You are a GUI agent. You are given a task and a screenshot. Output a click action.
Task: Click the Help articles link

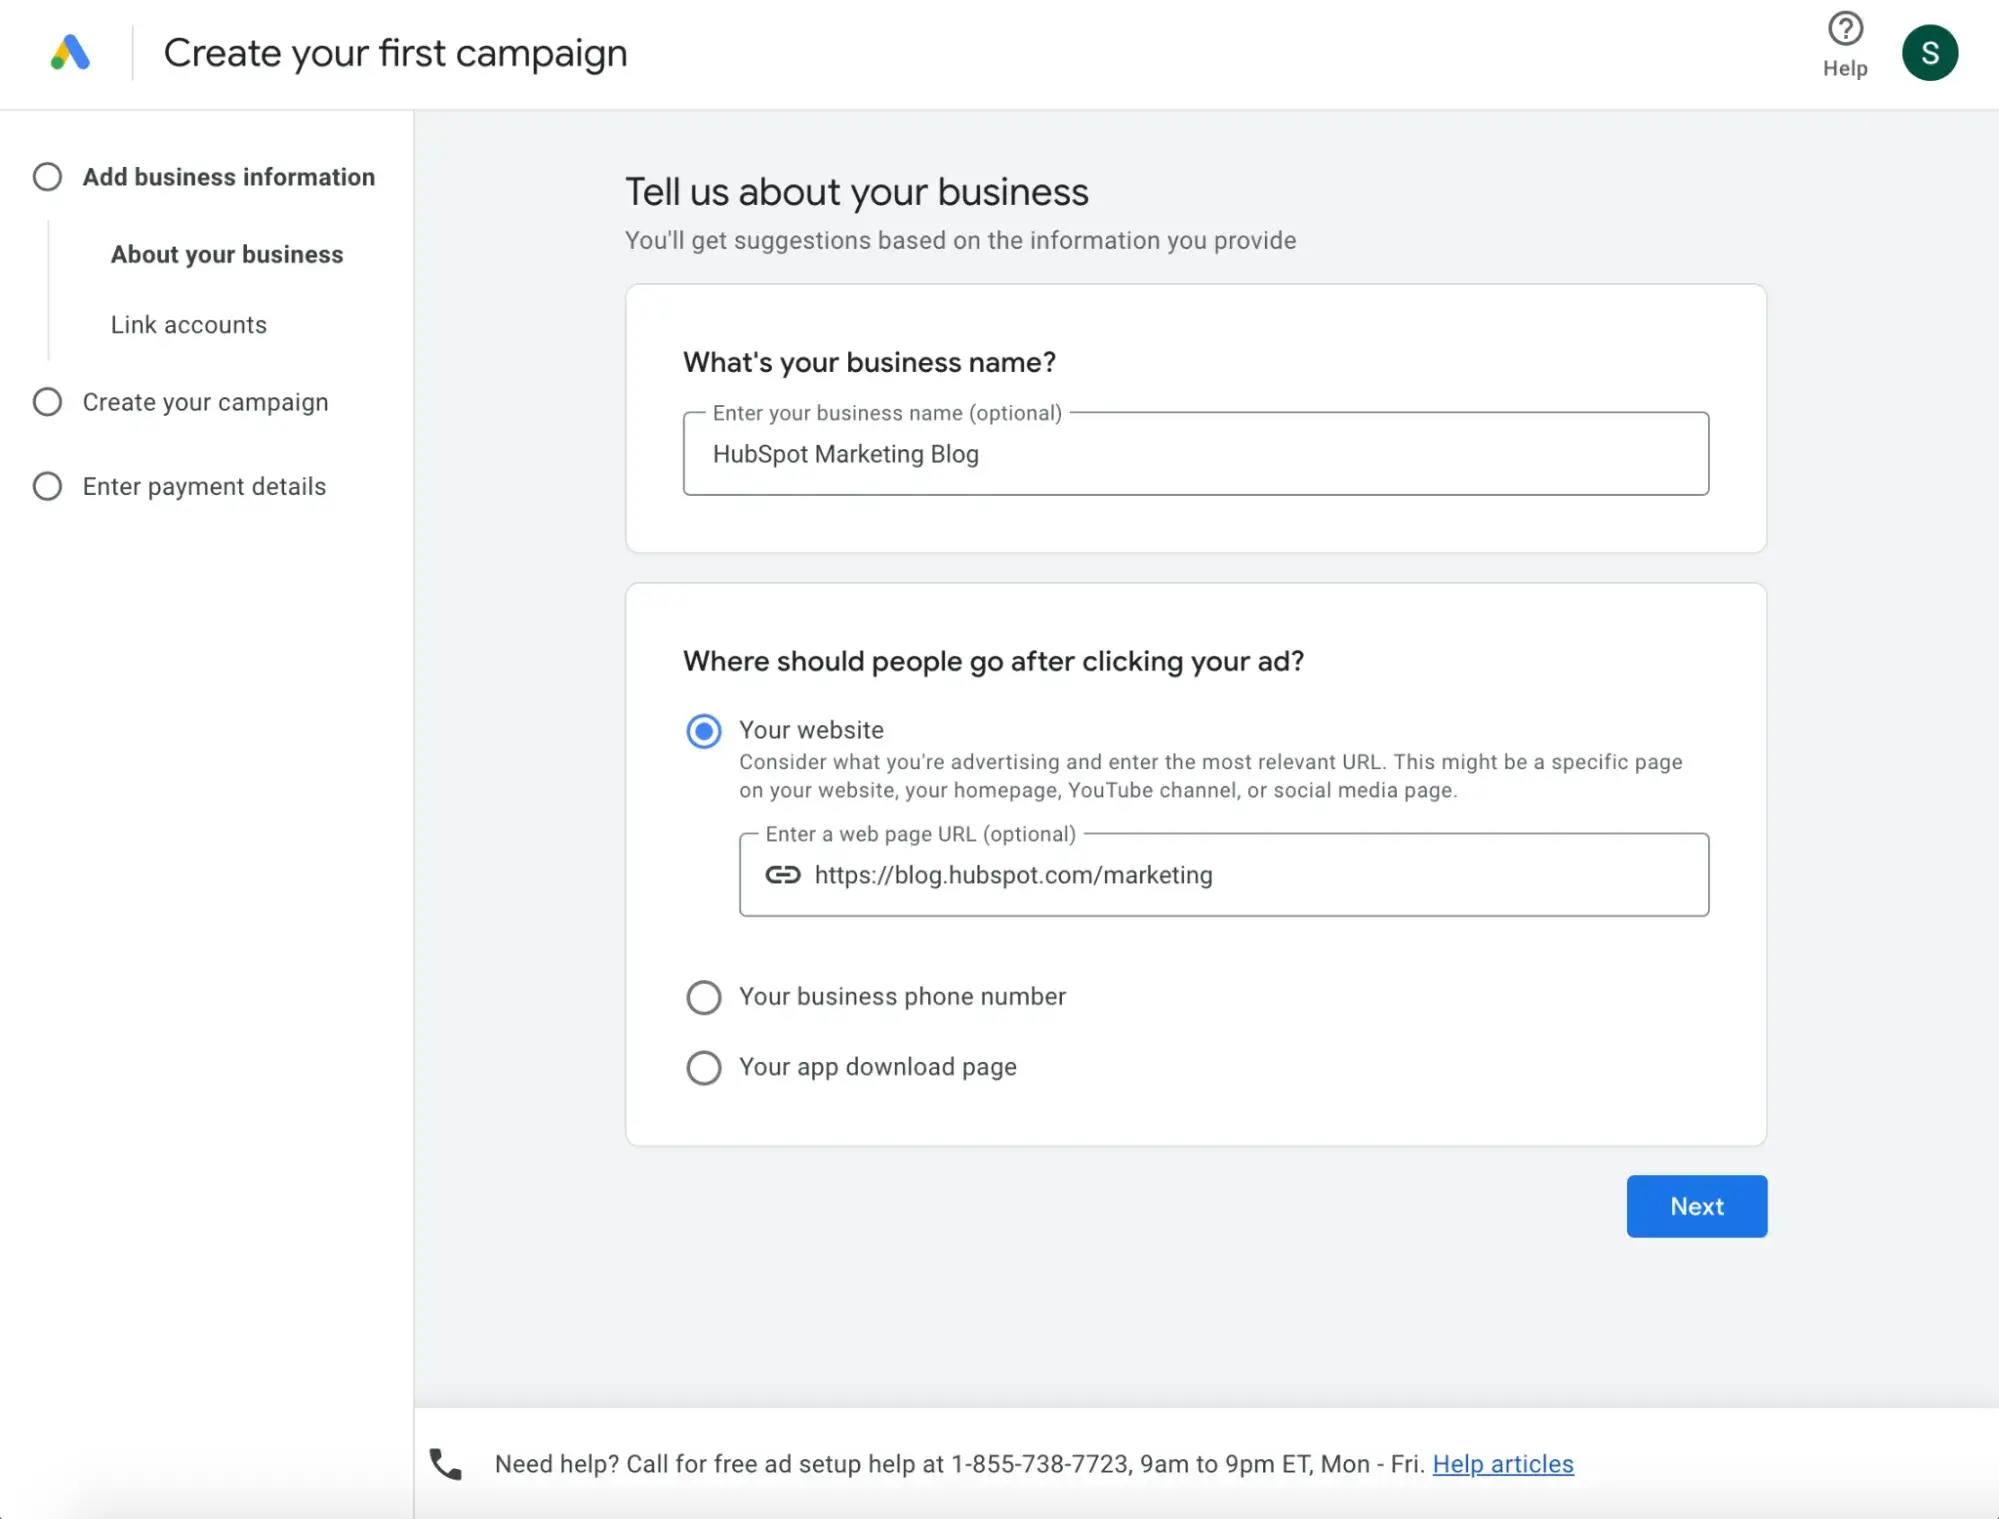coord(1503,1463)
